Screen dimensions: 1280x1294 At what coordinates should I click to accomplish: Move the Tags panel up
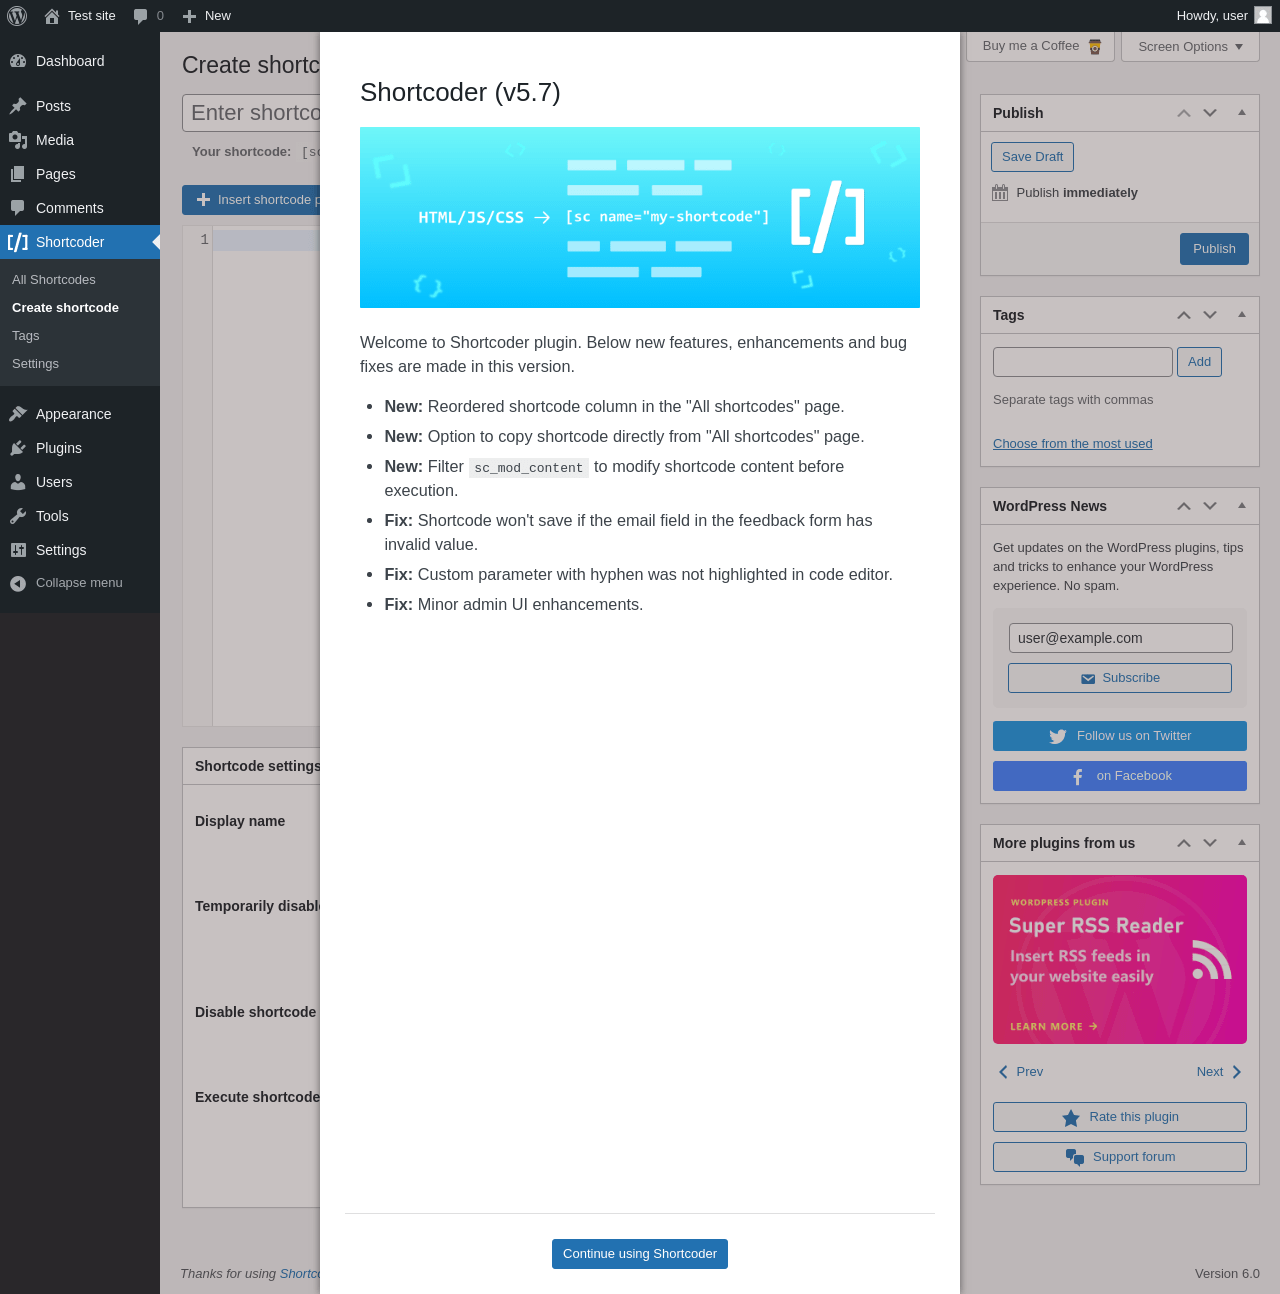(1184, 315)
